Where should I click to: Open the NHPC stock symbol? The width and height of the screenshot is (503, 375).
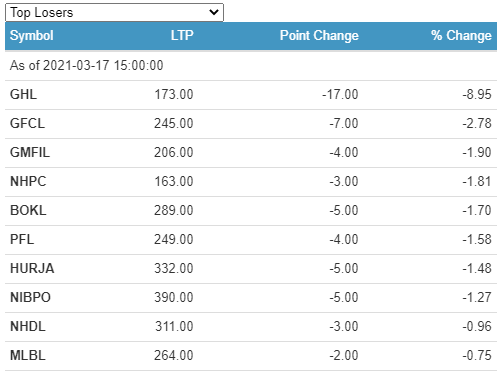28,181
